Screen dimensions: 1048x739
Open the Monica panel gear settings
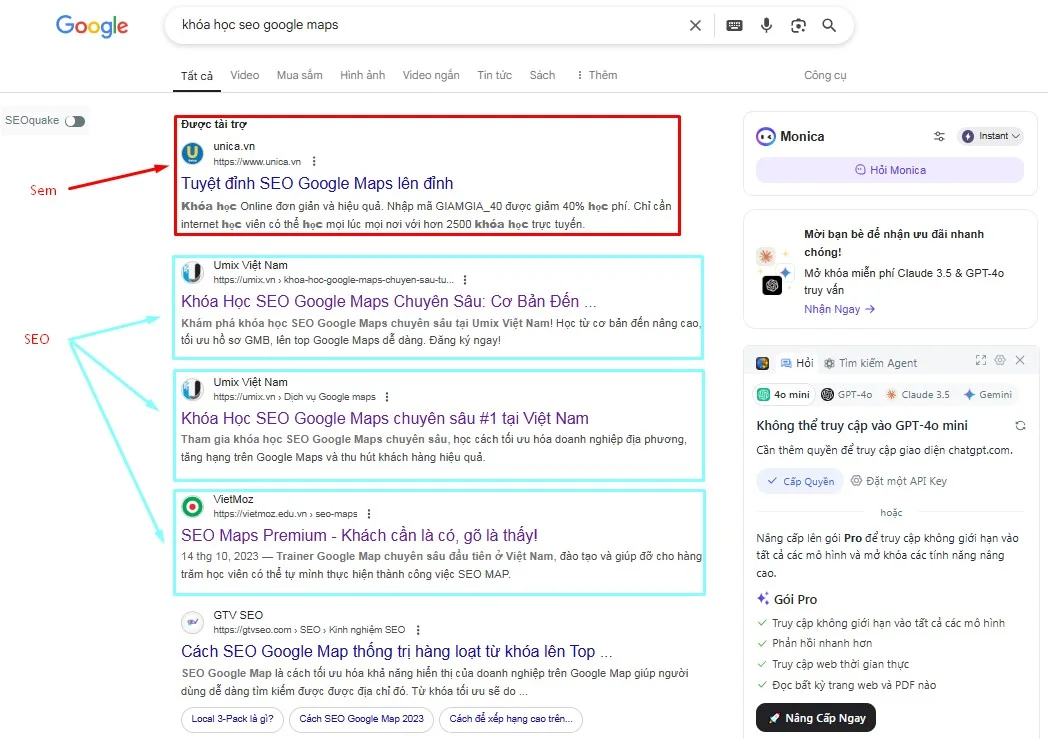click(x=1000, y=360)
